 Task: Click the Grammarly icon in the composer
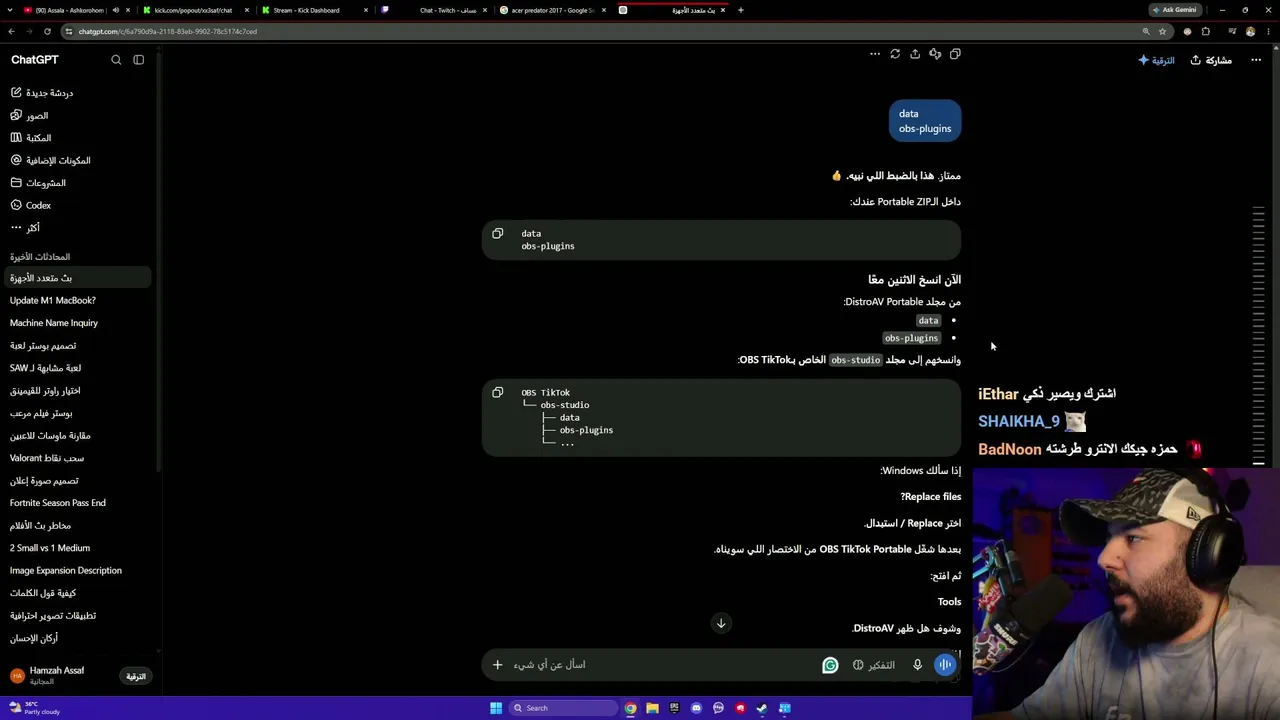[830, 665]
